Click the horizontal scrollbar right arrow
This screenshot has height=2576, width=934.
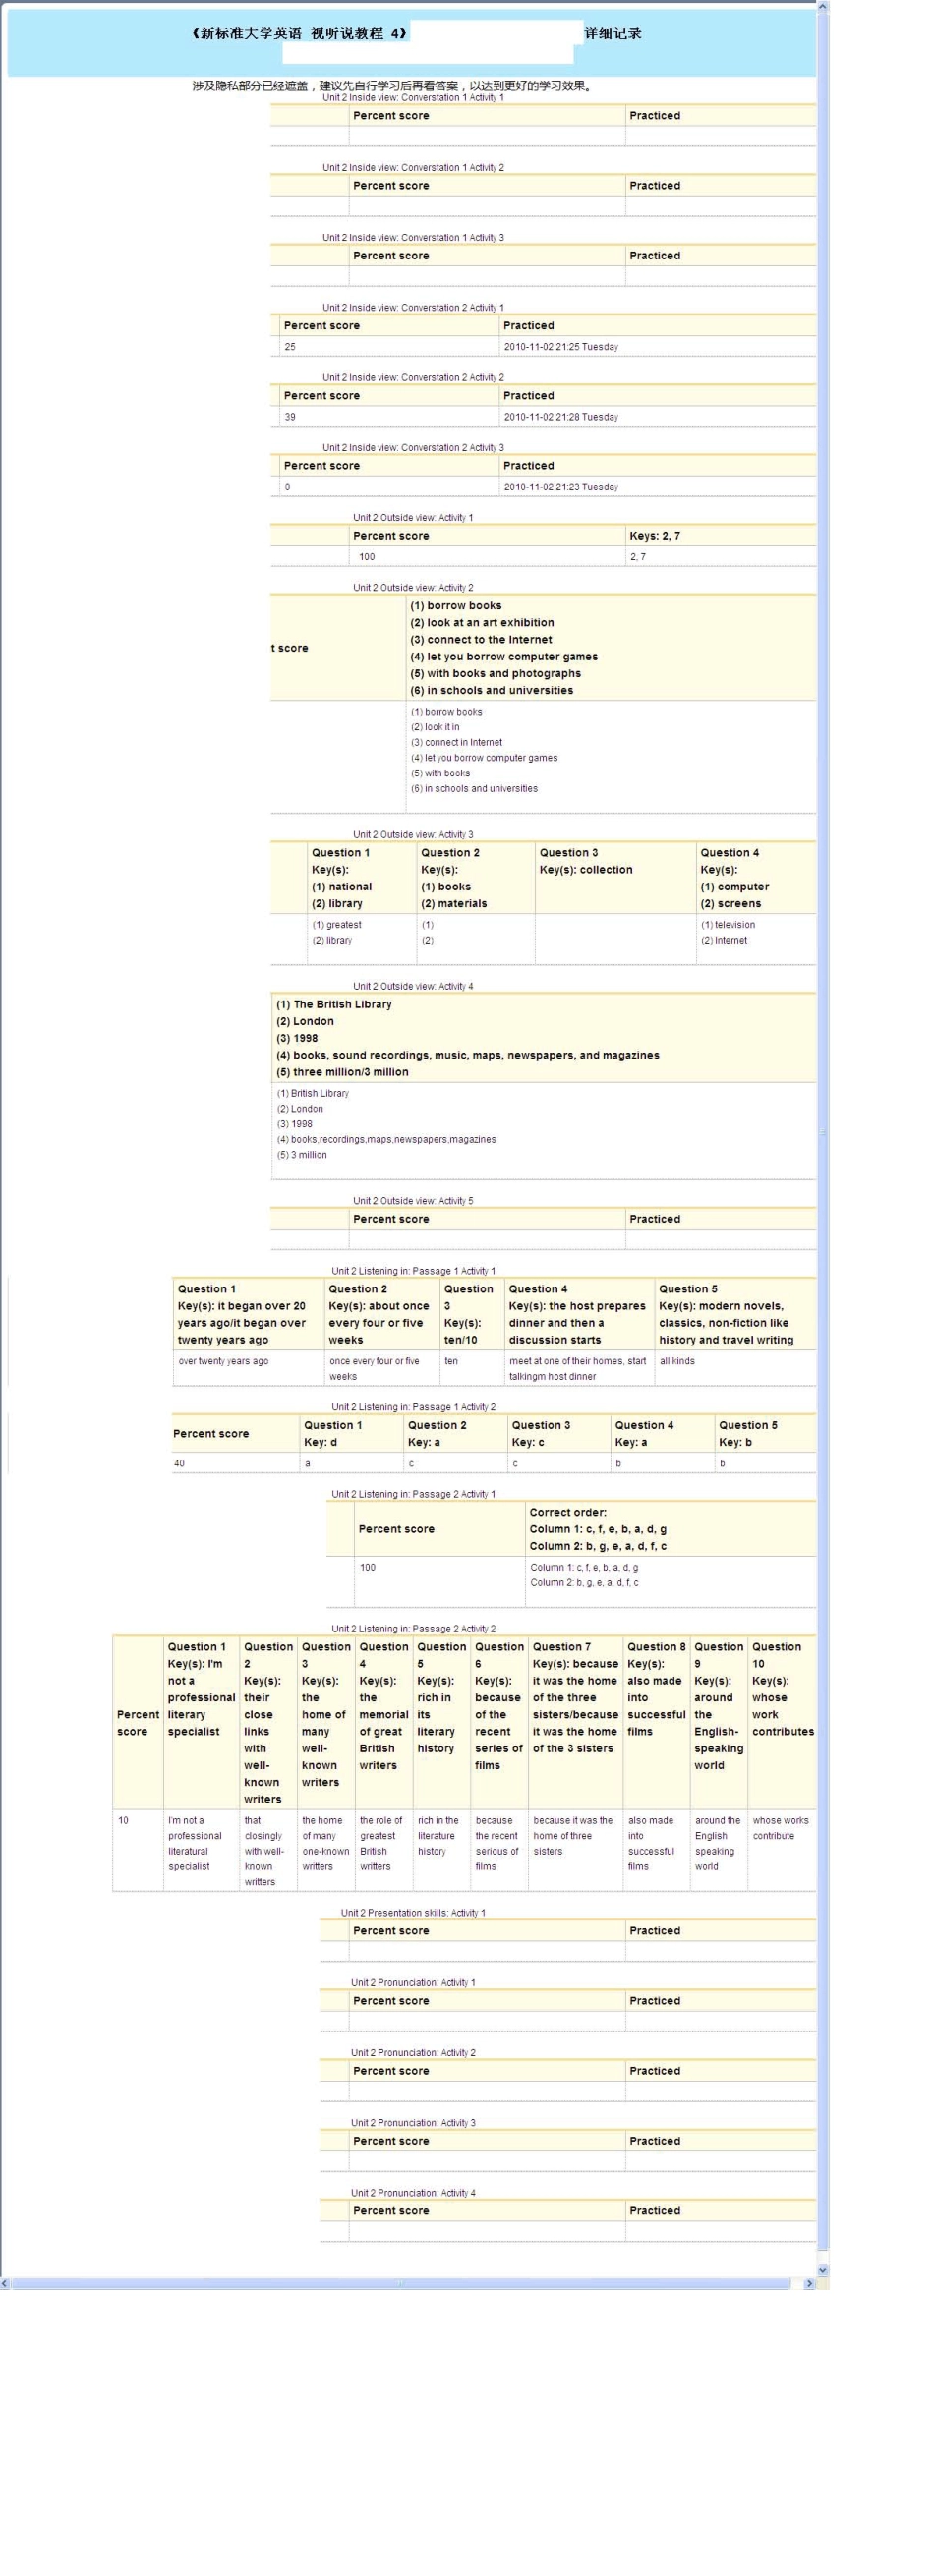[809, 2283]
